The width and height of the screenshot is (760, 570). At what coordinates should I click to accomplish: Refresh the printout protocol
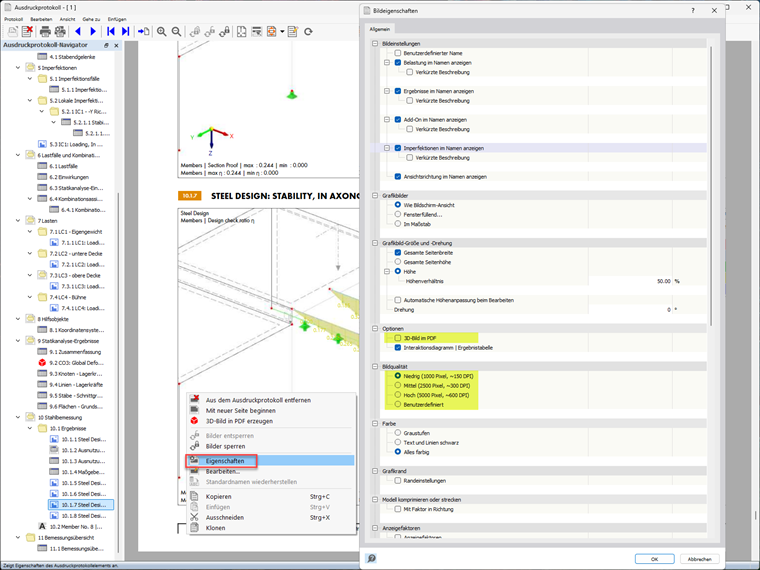(x=308, y=32)
